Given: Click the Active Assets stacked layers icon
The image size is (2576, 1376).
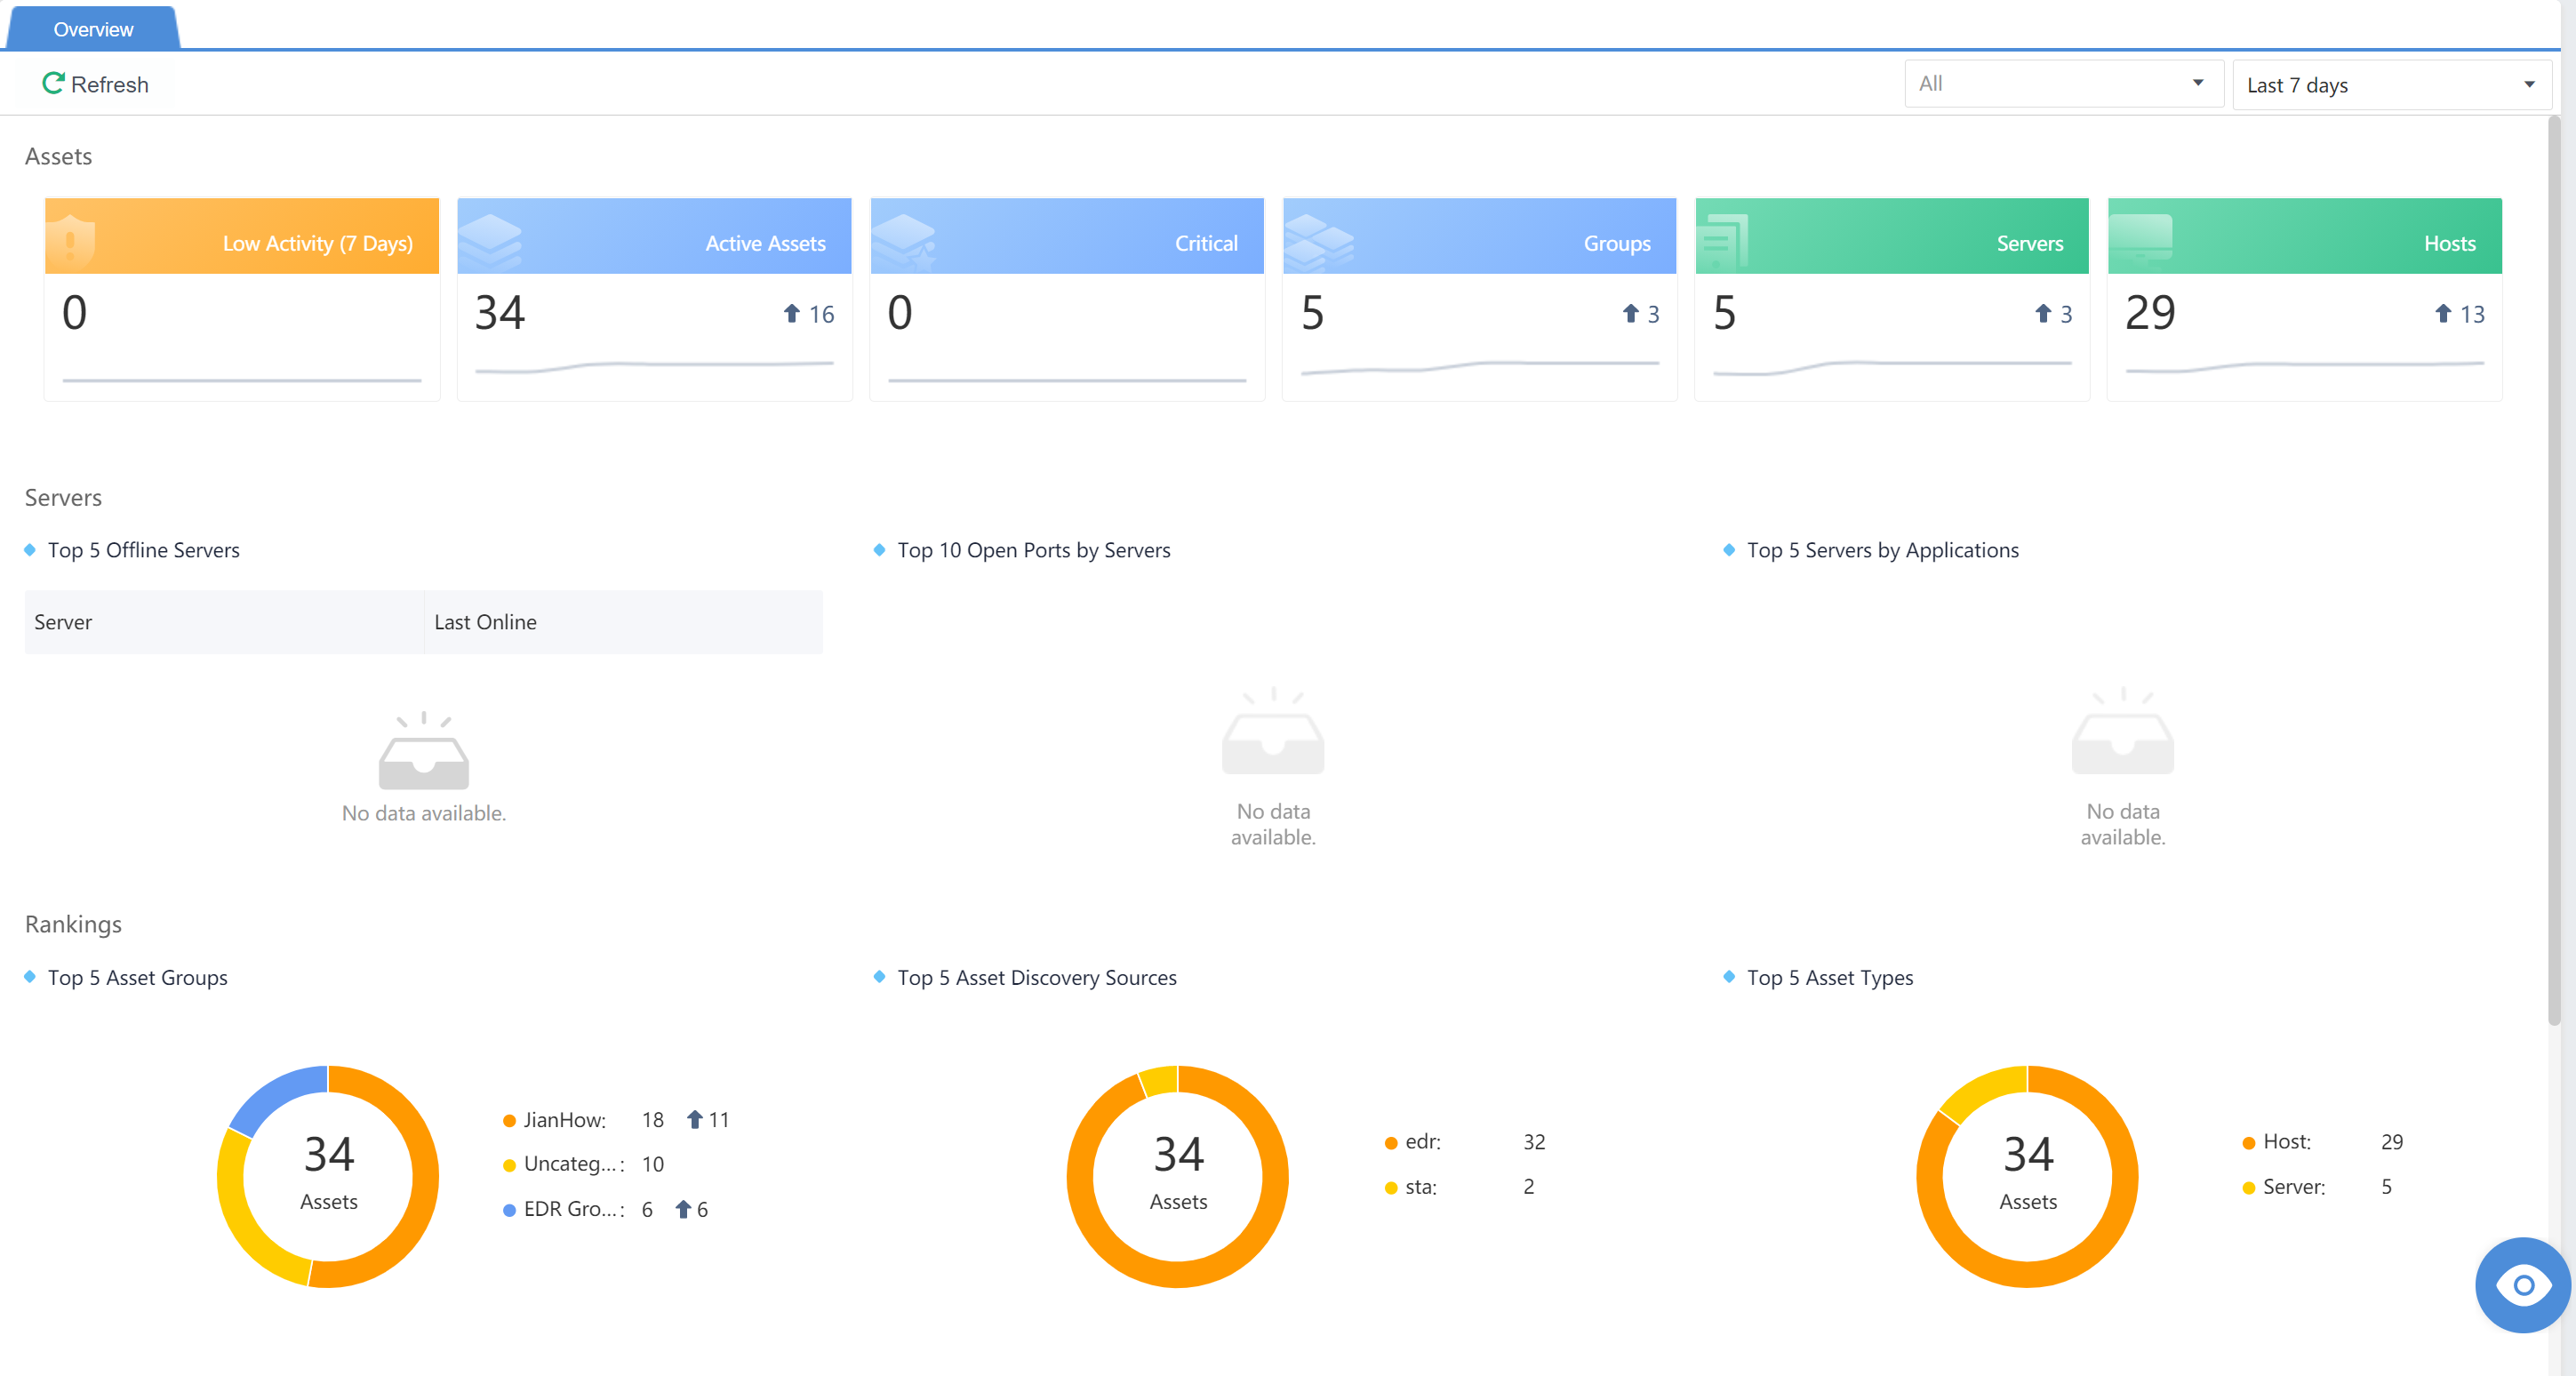Looking at the screenshot, I should (x=490, y=241).
